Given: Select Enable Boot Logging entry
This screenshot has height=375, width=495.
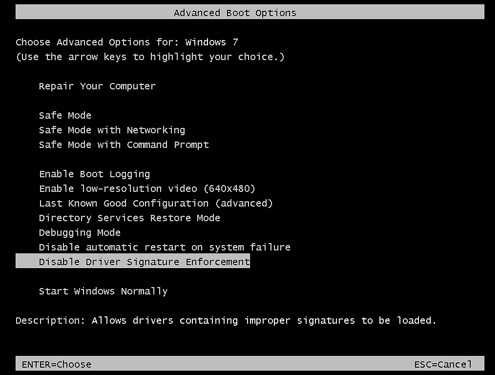Looking at the screenshot, I should click(95, 174).
